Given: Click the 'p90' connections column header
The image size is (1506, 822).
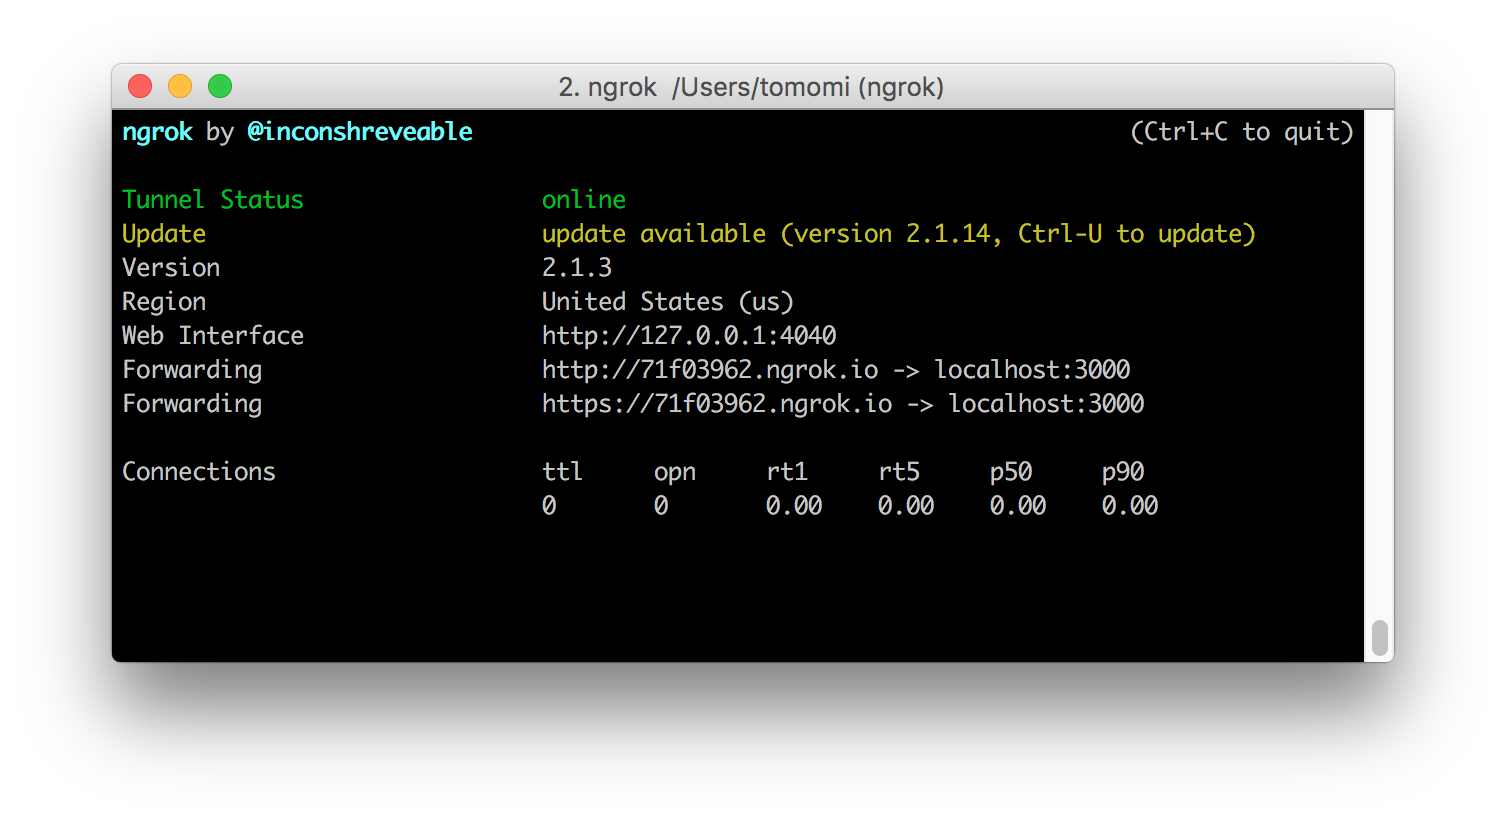Looking at the screenshot, I should coord(1123,472).
